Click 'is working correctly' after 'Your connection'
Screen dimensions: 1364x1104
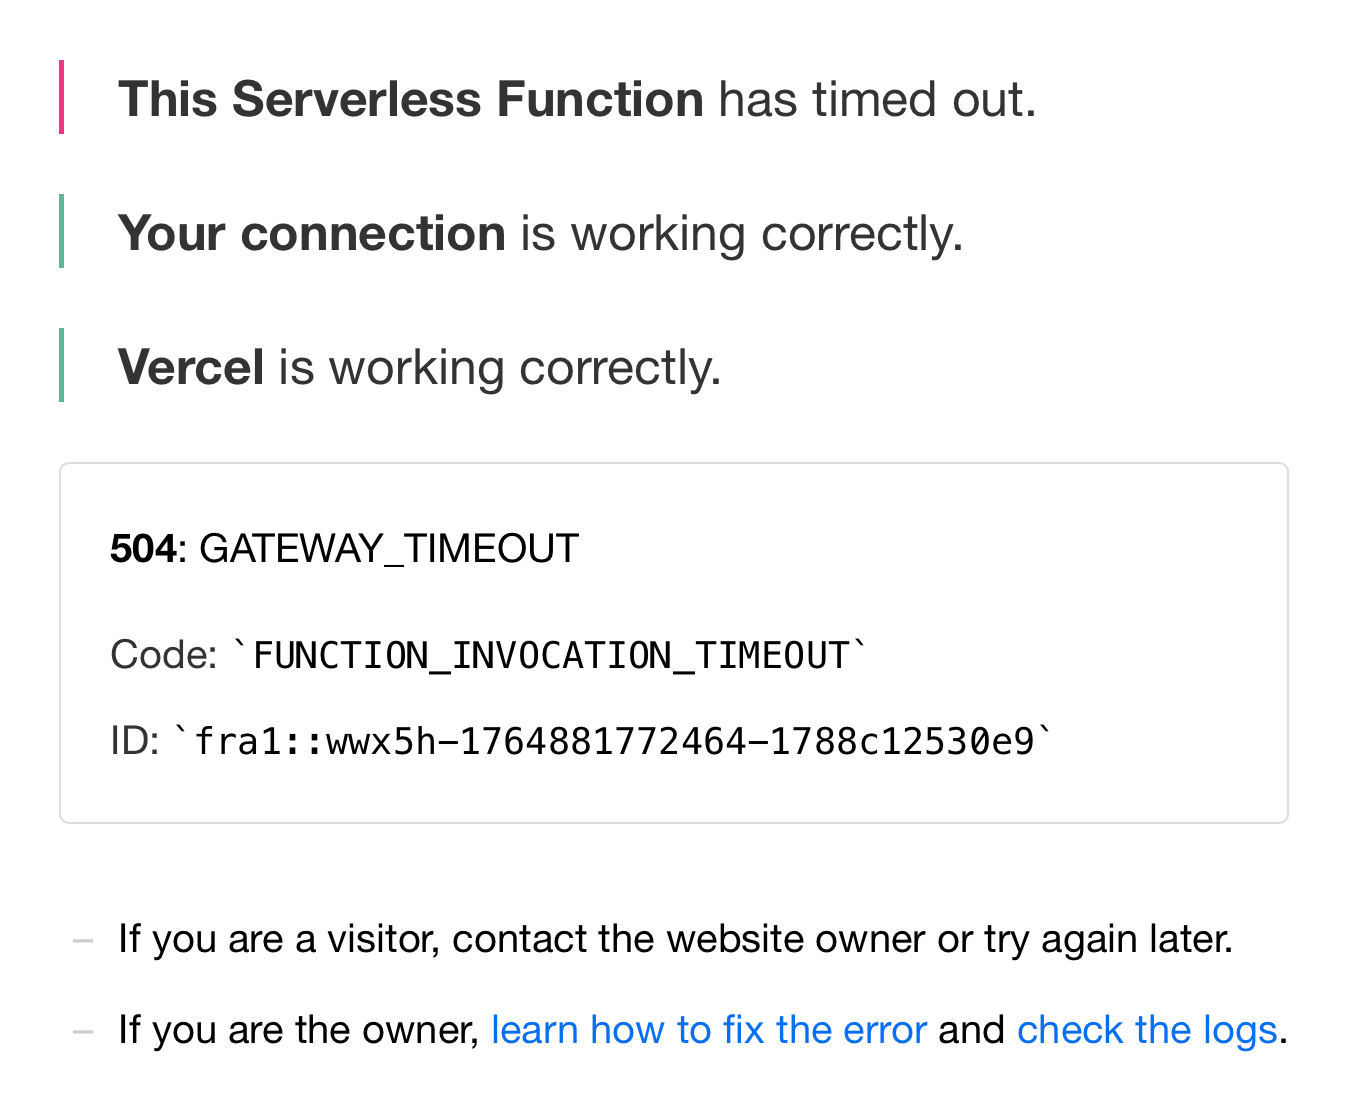tap(741, 234)
